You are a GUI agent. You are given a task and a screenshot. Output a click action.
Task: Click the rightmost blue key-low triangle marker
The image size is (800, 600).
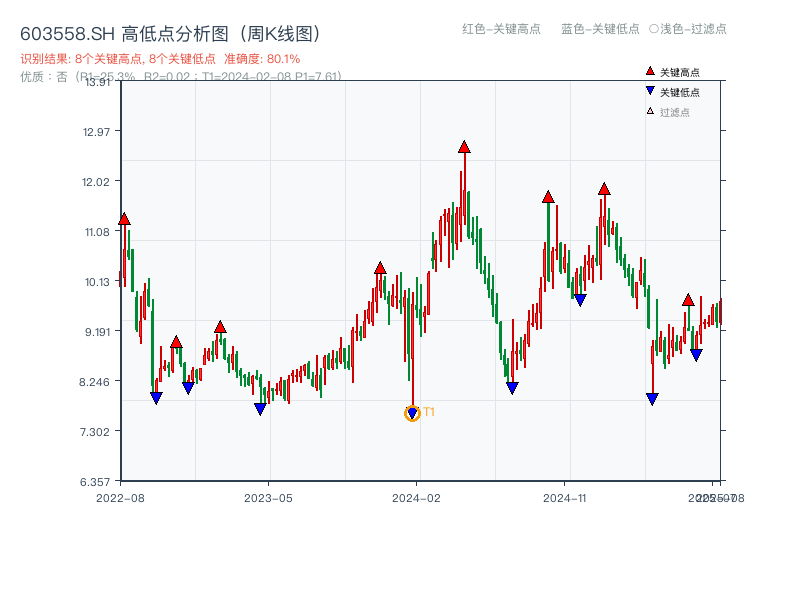click(697, 353)
